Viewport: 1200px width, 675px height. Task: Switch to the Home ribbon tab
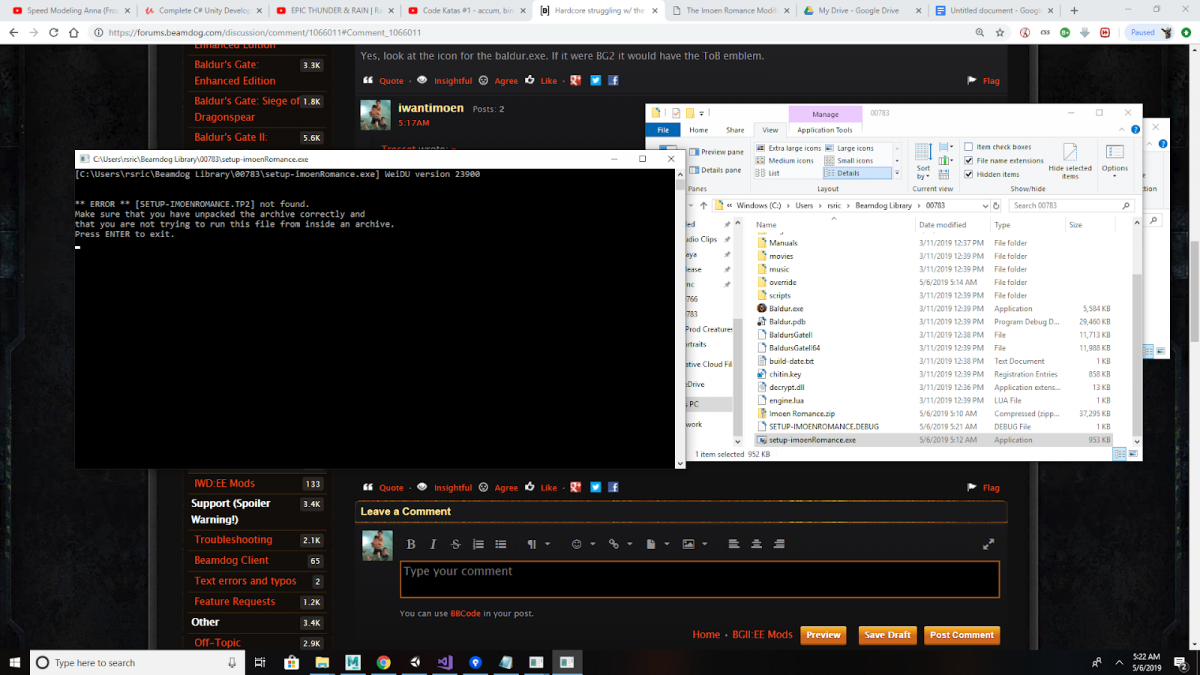click(x=698, y=130)
